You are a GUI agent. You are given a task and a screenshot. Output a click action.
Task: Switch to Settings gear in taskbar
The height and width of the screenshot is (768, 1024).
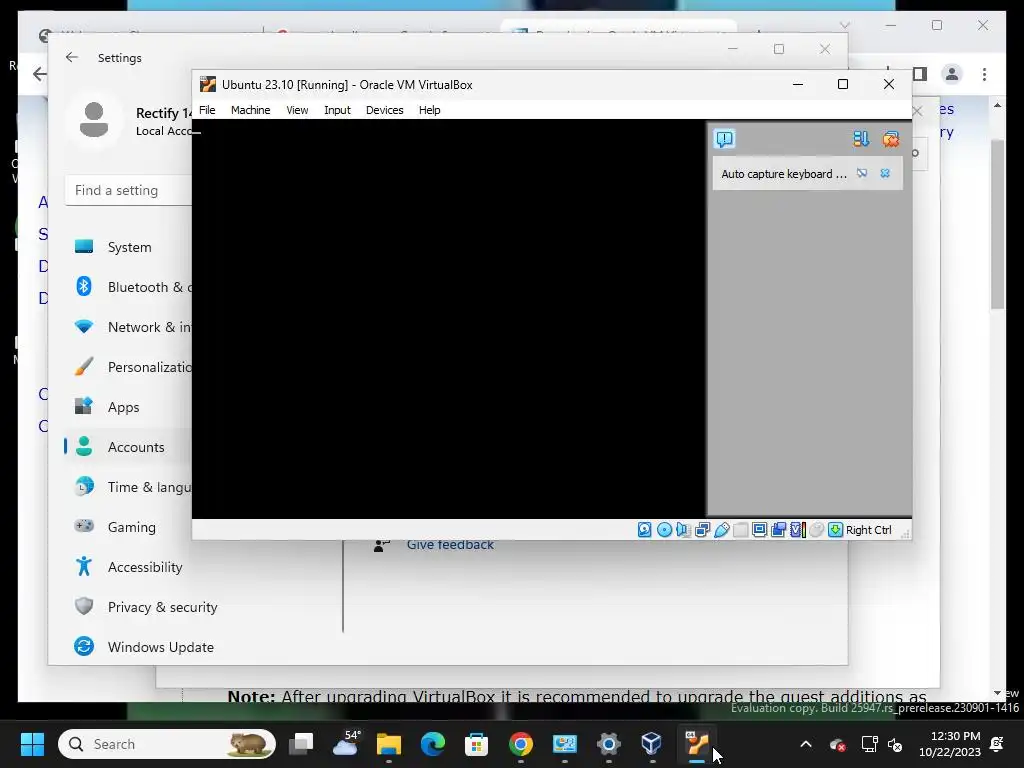(609, 744)
